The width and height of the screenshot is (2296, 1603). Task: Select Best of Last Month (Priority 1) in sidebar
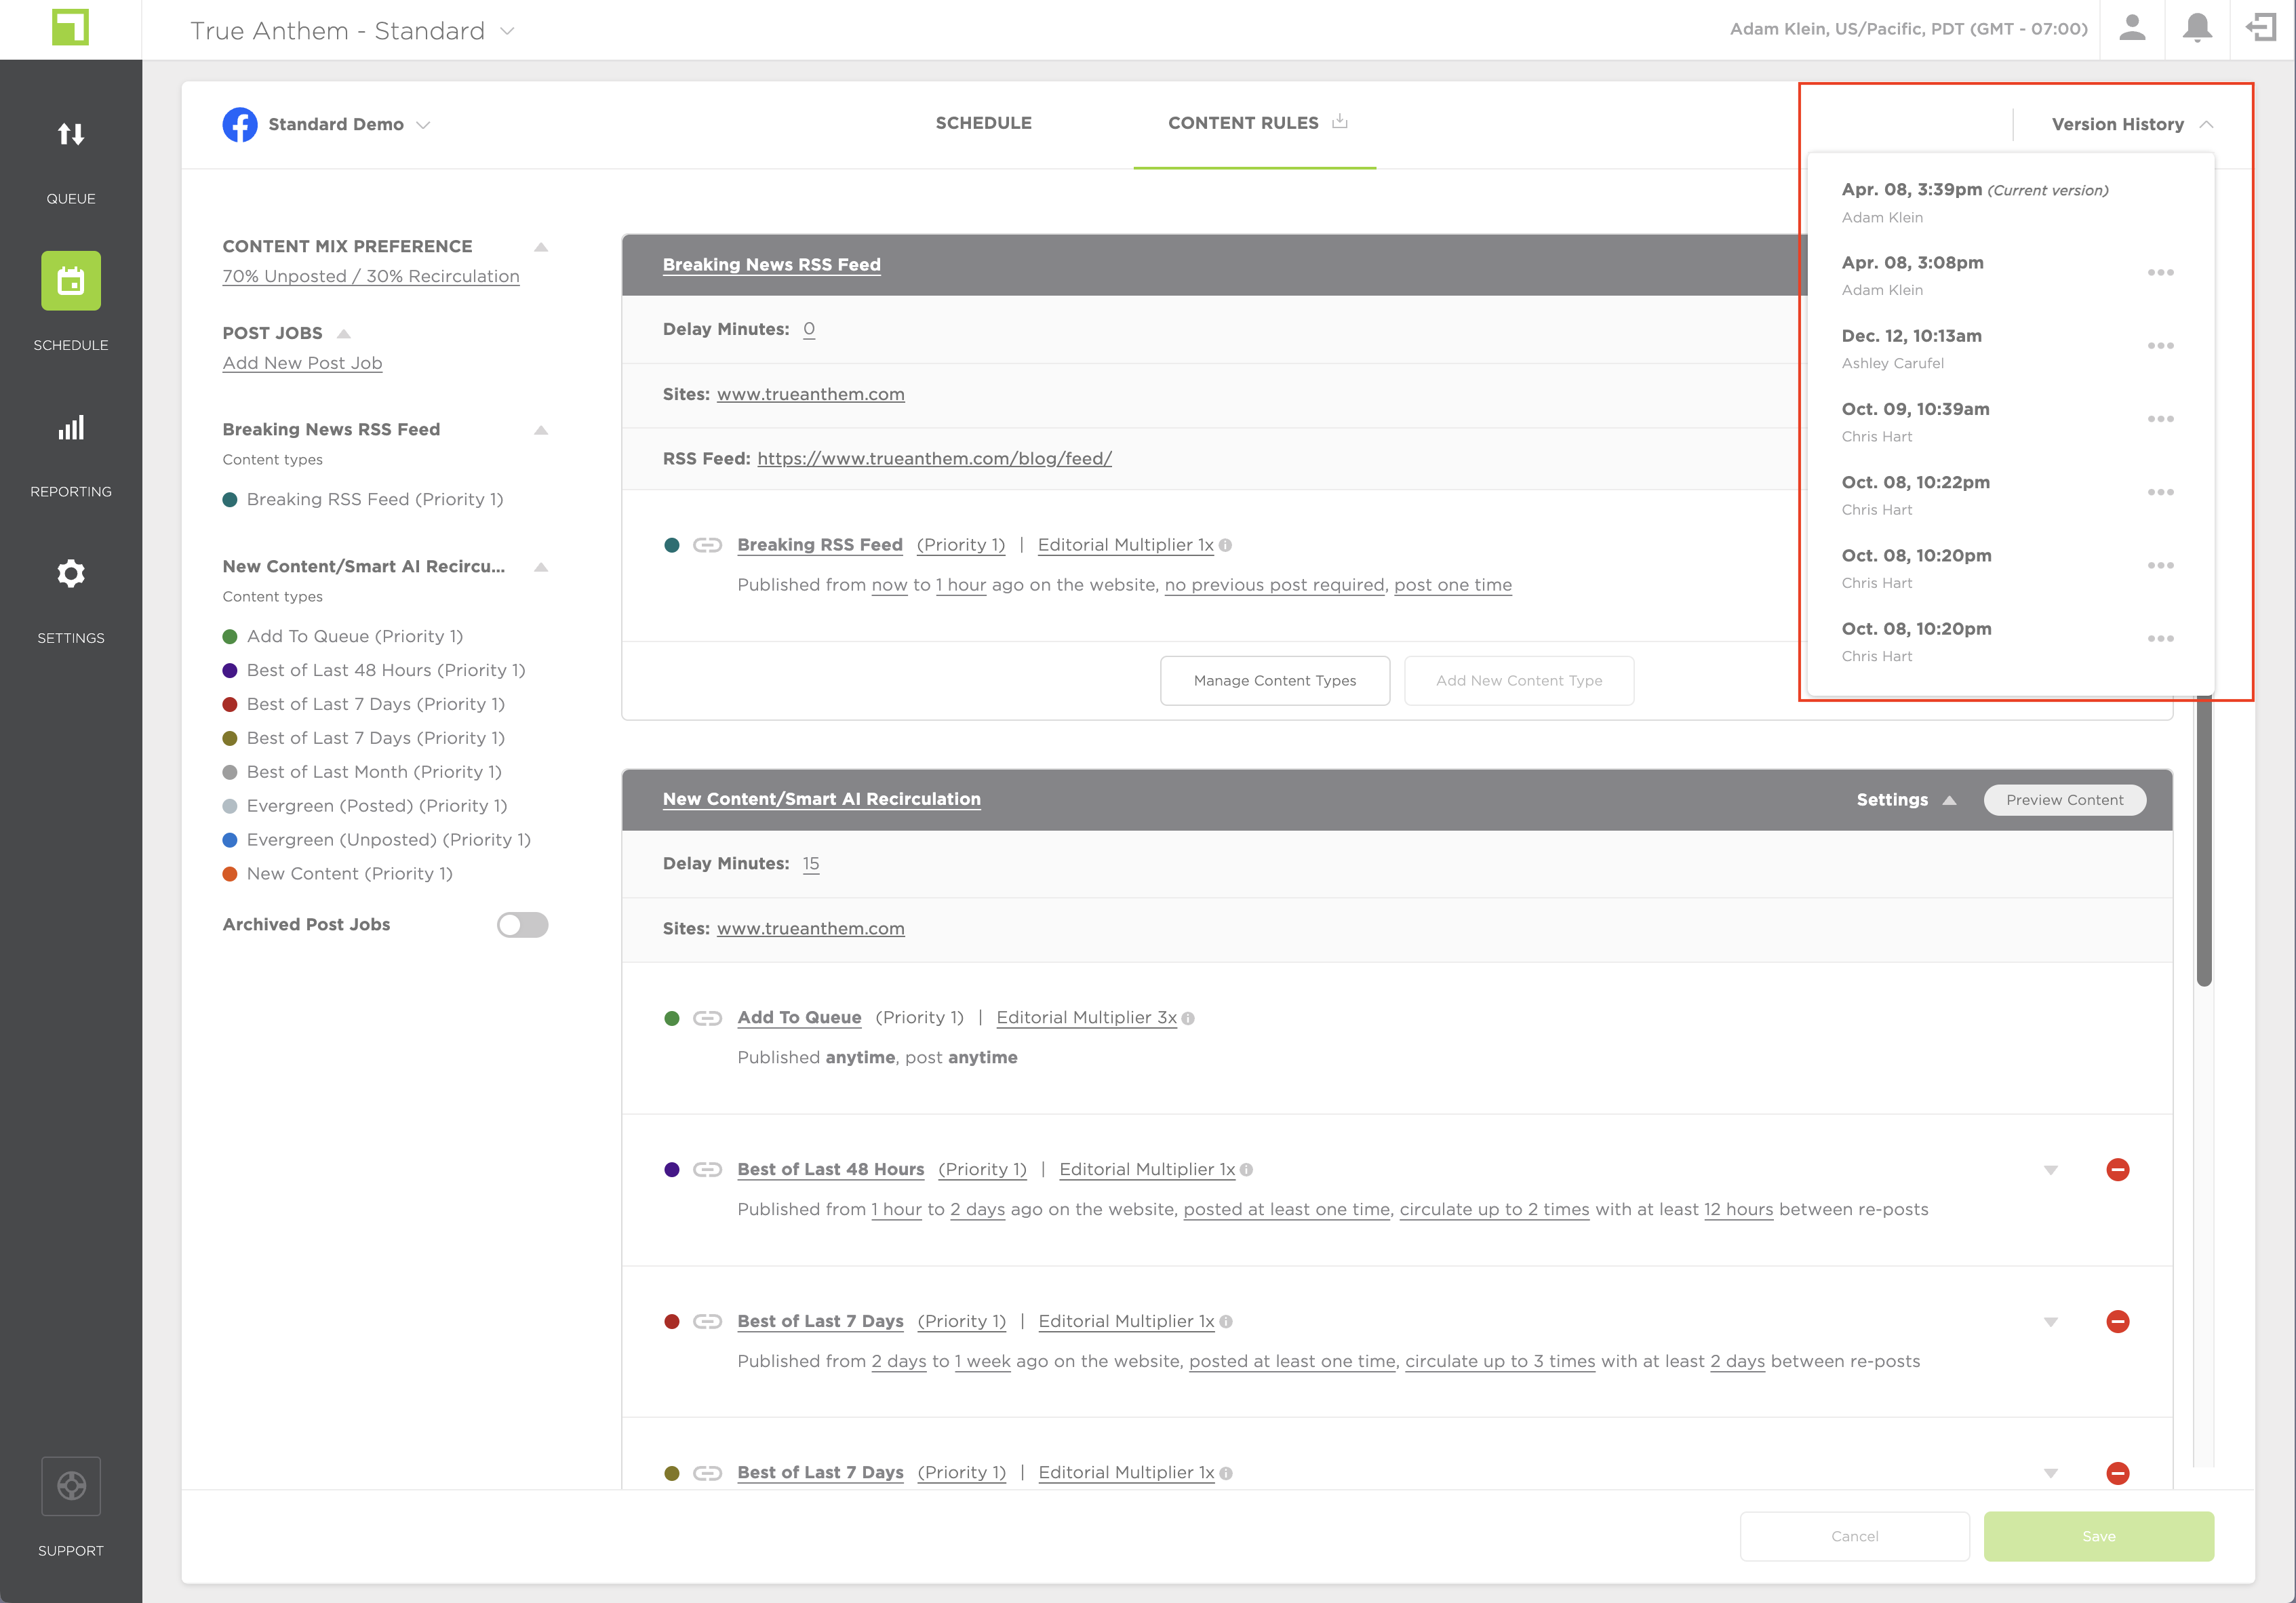pos(374,772)
